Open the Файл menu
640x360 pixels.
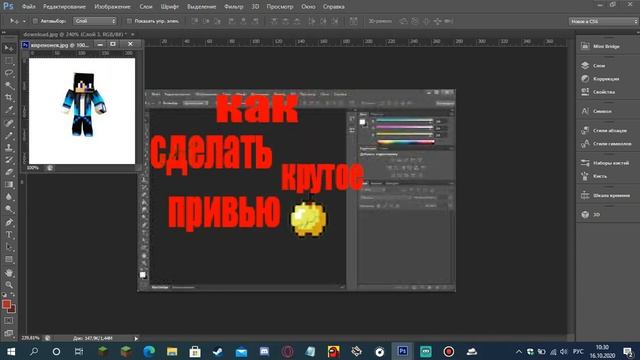[x=28, y=7]
